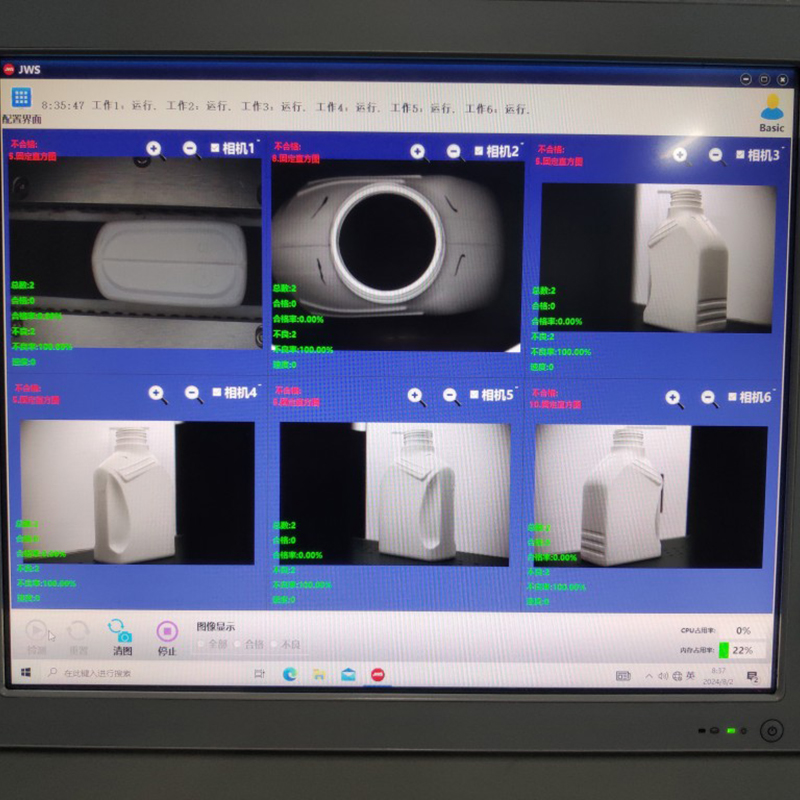This screenshot has height=800, width=800.
Task: Click the 合格率:0.00% text in 相机5 panel
Action: click(x=298, y=555)
